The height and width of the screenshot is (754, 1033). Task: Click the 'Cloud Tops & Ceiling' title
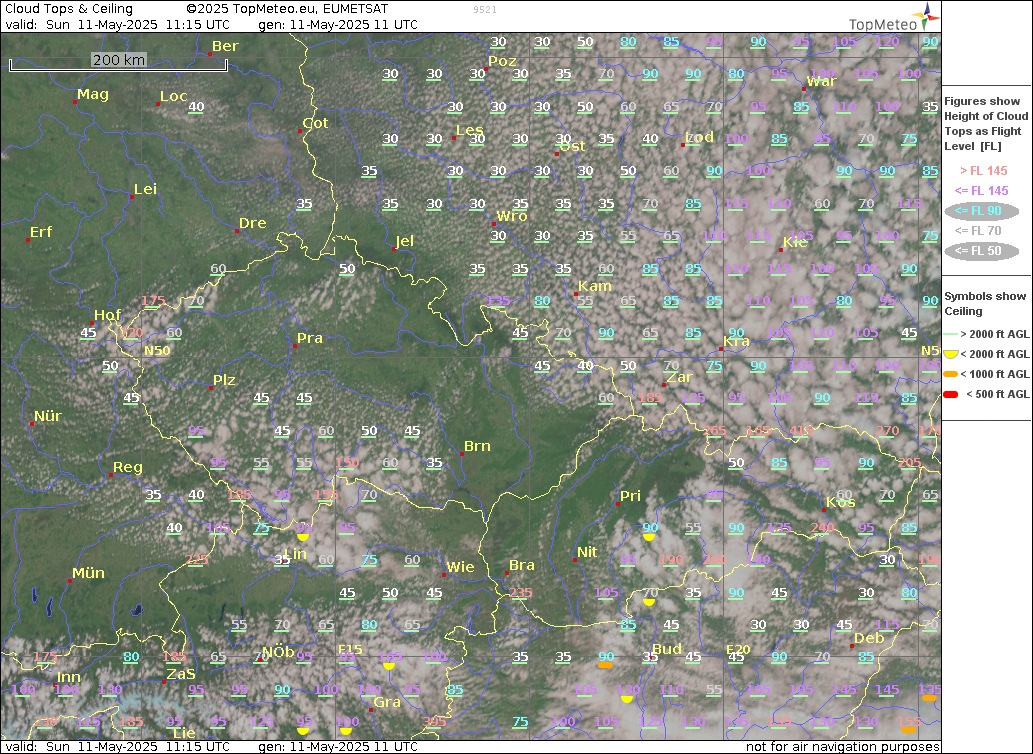69,9
